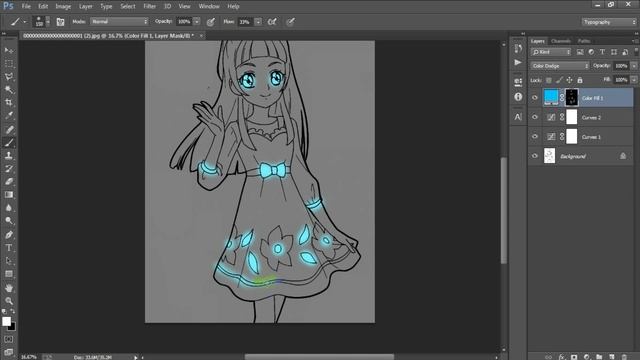Toggle pressure for size button

[290, 22]
